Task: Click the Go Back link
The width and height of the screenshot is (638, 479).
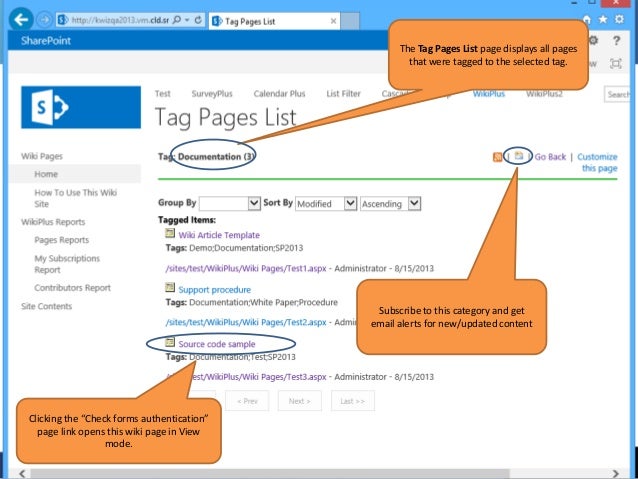Action: 550,157
